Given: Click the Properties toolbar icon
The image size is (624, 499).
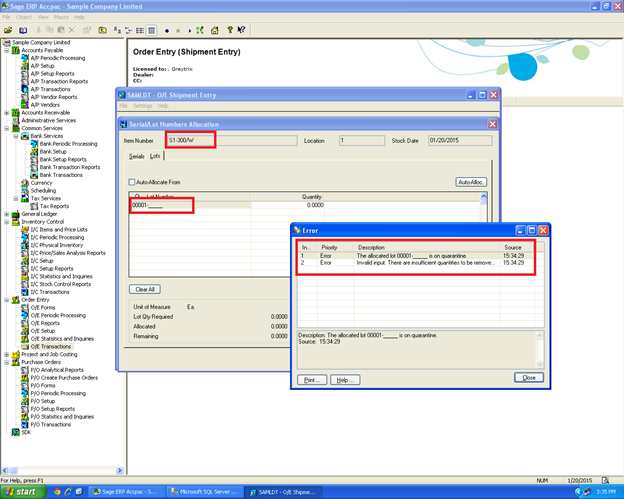Looking at the screenshot, I should 87,30.
